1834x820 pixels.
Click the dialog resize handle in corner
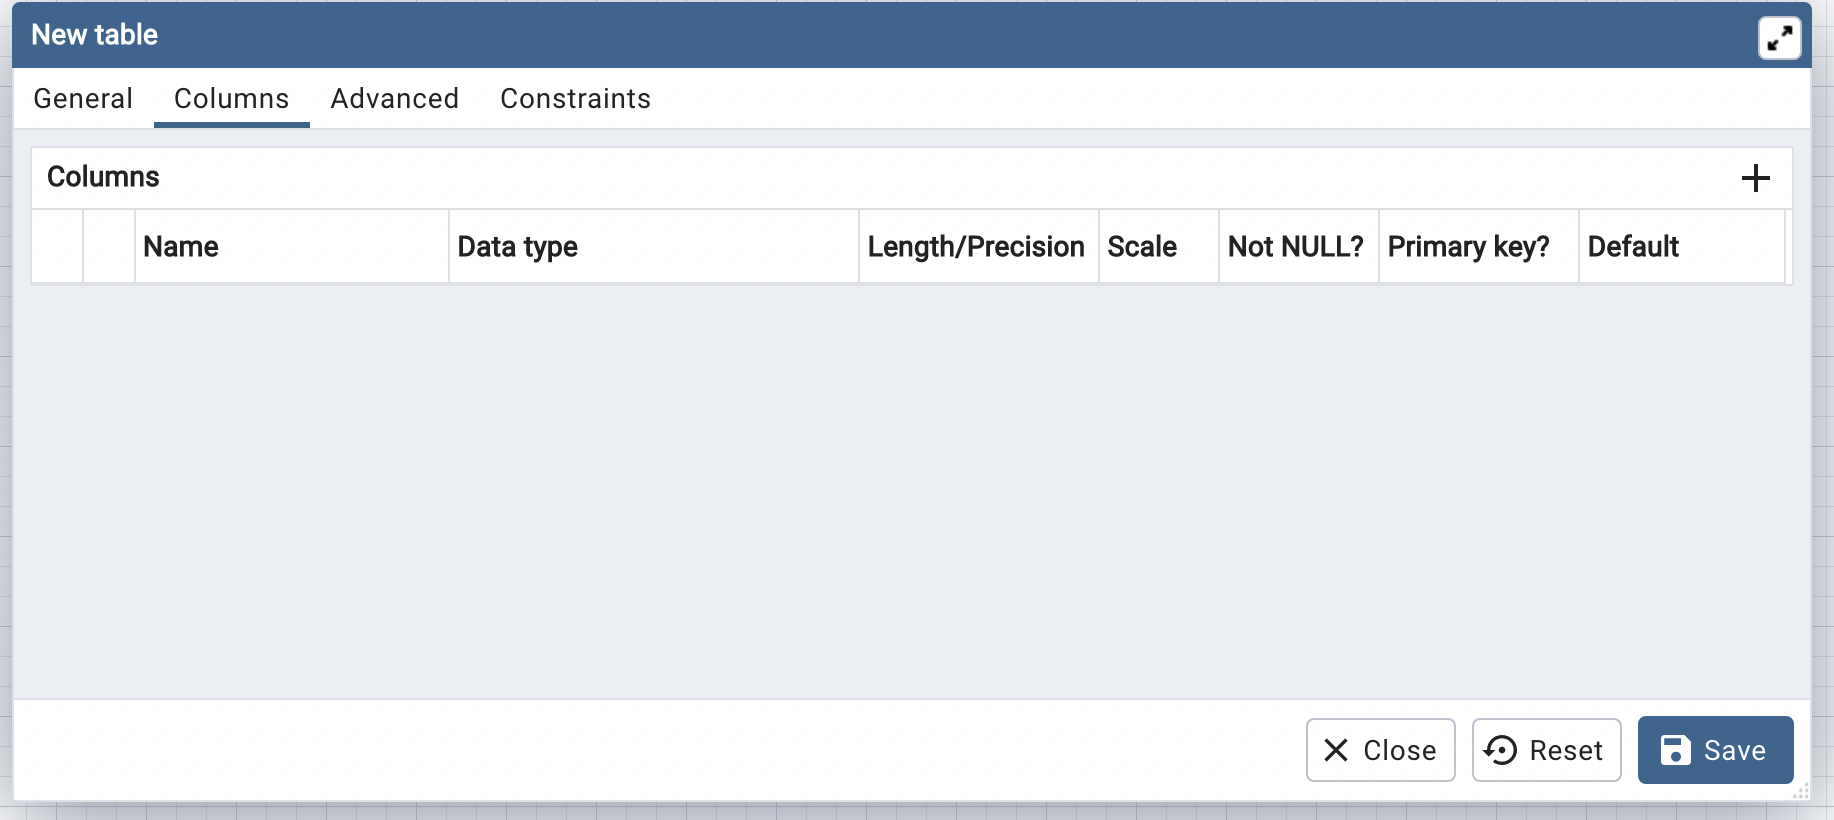click(1802, 791)
